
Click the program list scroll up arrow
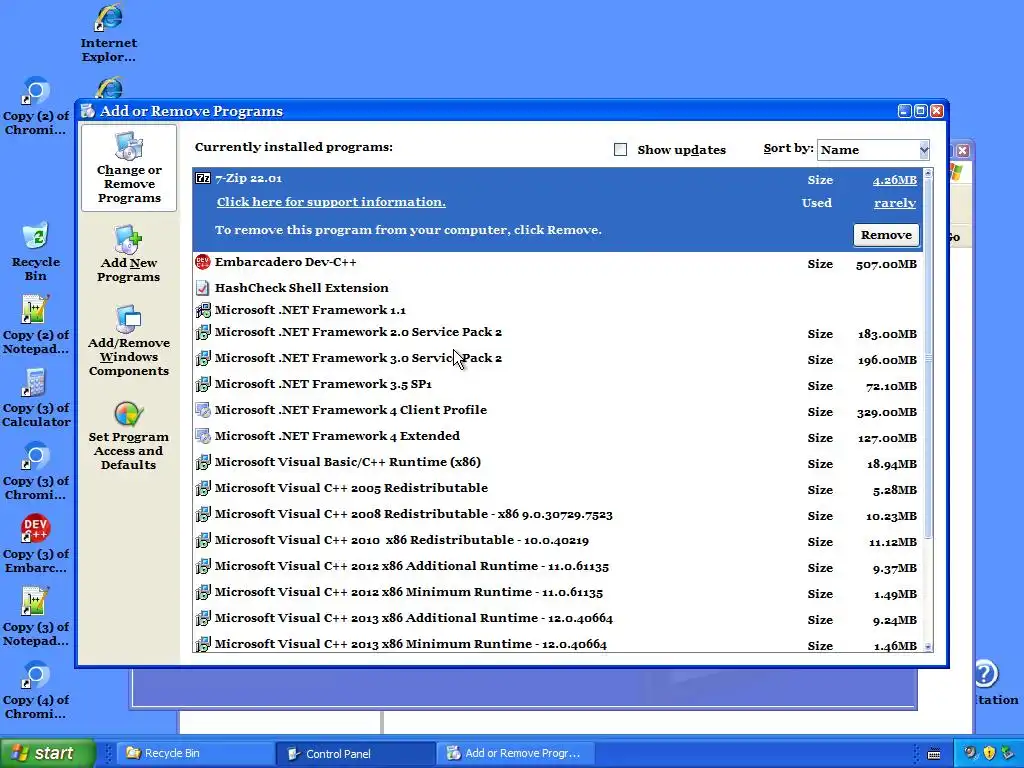(x=928, y=174)
